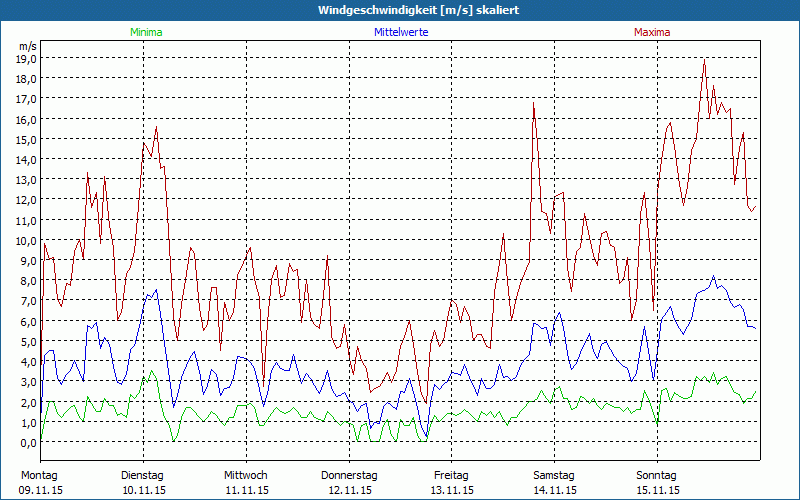Select the blue Mittelwerte legend label
The width and height of the screenshot is (800, 500).
coord(401,32)
